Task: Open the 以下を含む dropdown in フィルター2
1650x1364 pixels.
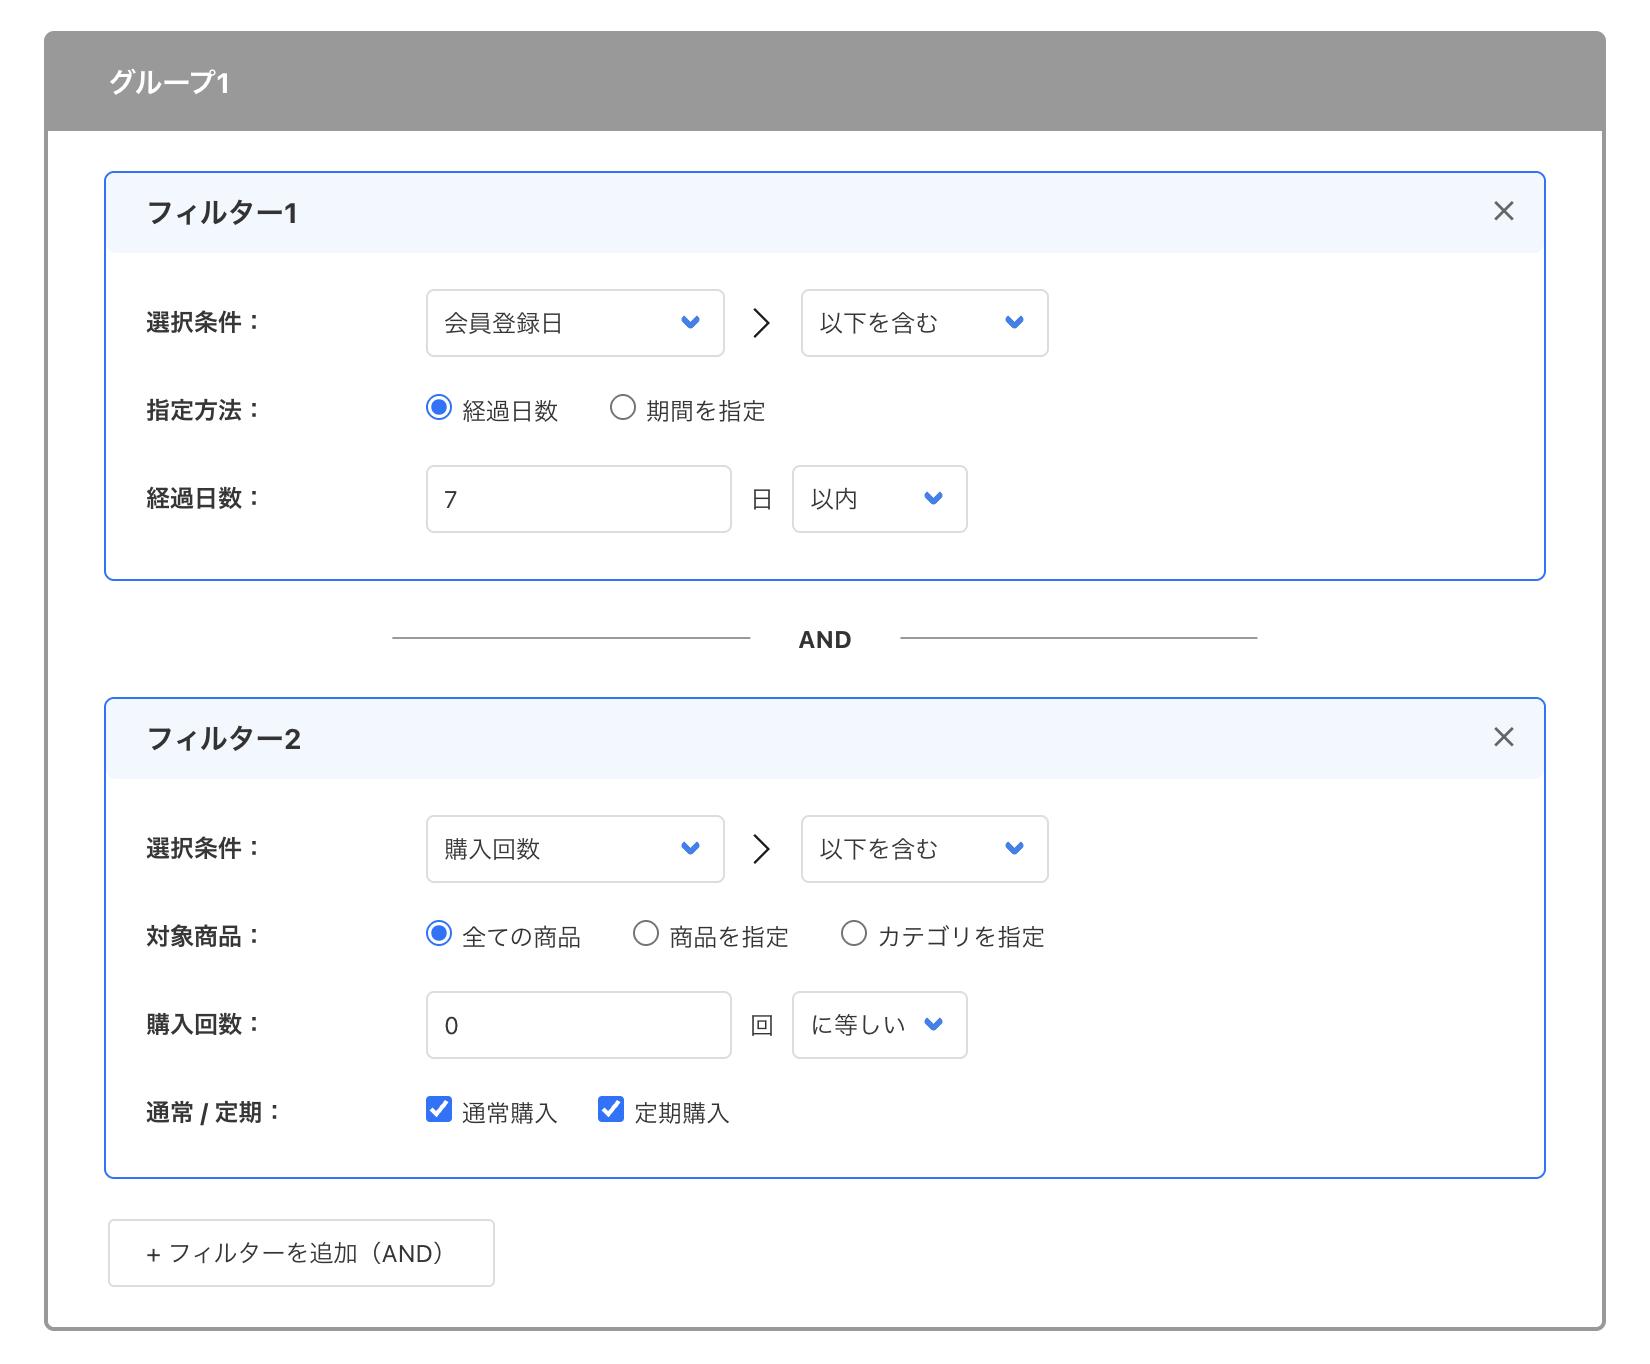Action: pyautogui.click(x=922, y=848)
